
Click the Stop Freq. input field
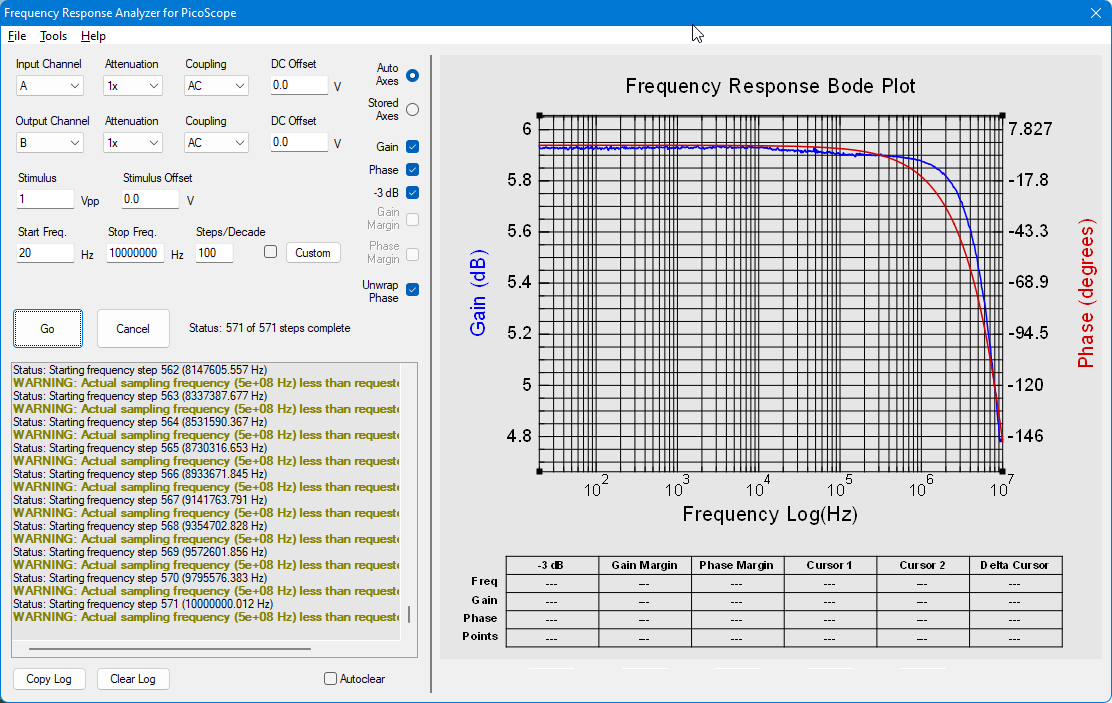point(135,253)
